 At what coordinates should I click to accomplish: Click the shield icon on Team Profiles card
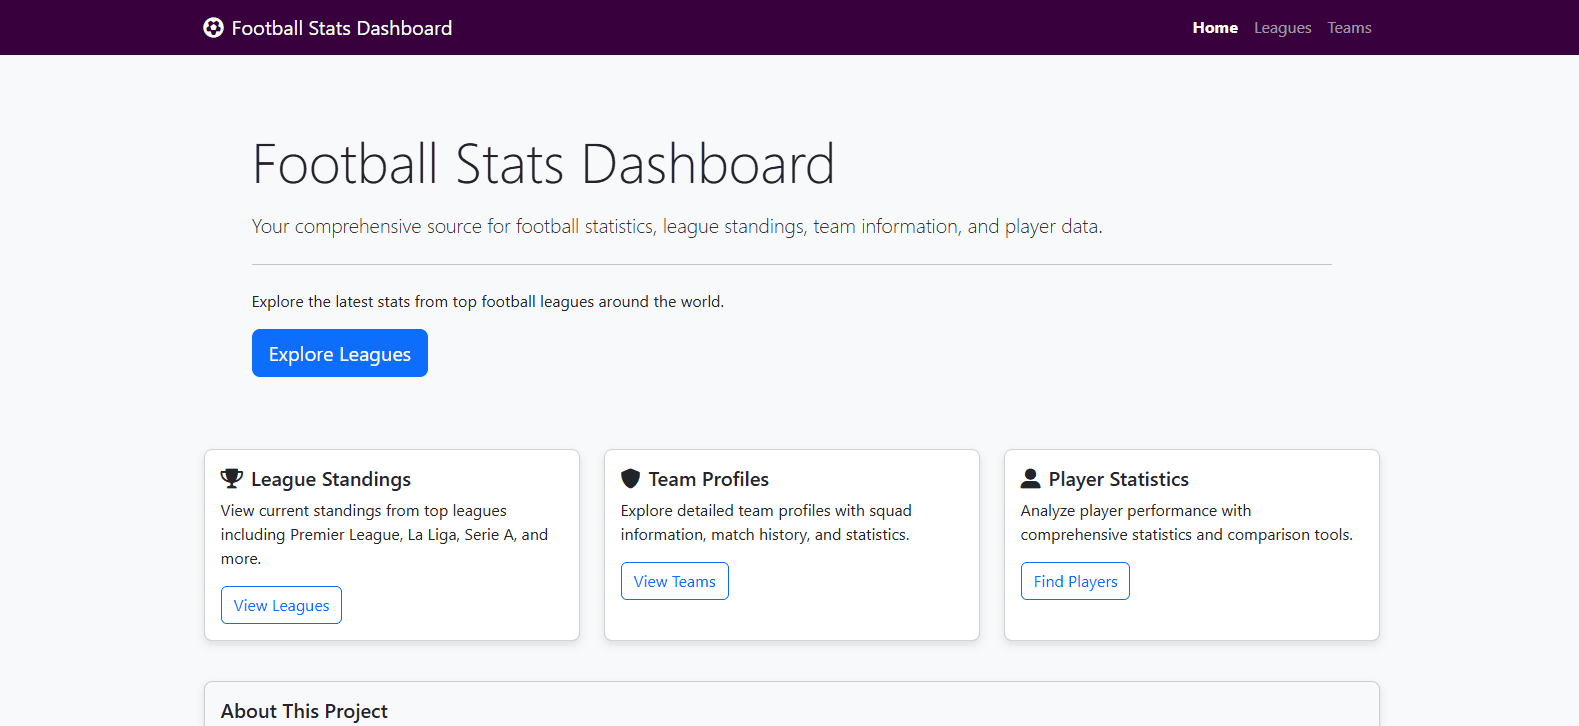tap(630, 477)
